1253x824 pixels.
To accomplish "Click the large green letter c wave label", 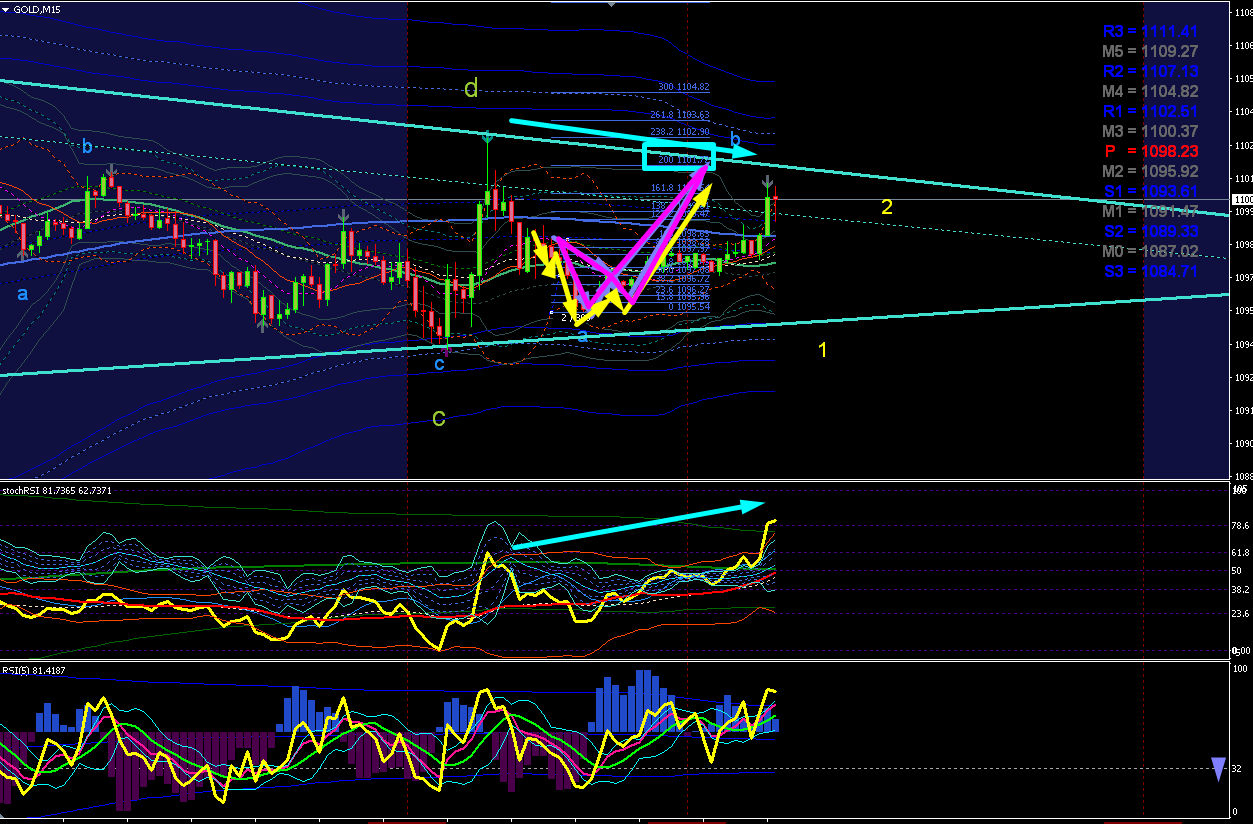I will pos(438,417).
